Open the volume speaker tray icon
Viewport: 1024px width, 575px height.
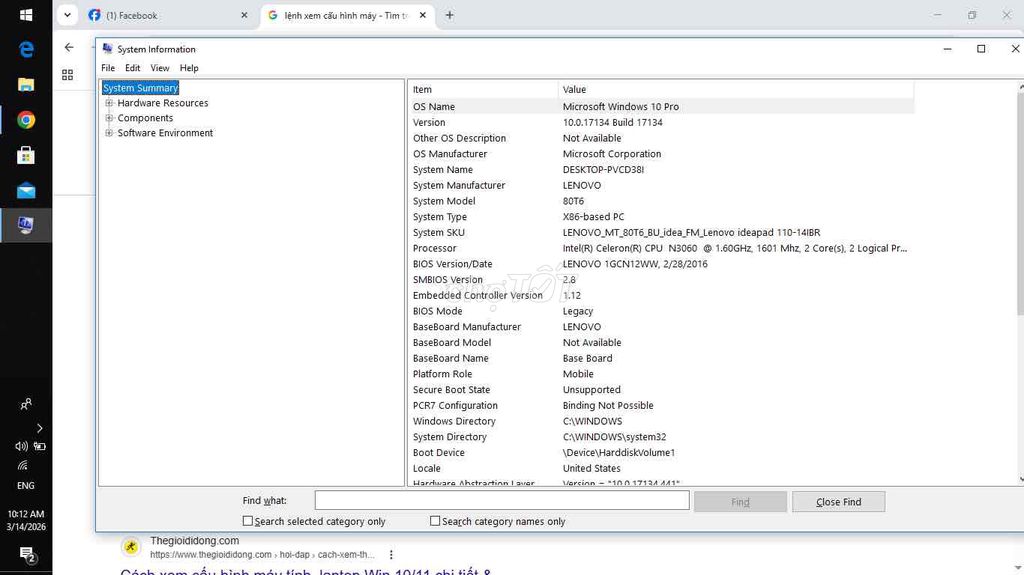pyautogui.click(x=21, y=446)
